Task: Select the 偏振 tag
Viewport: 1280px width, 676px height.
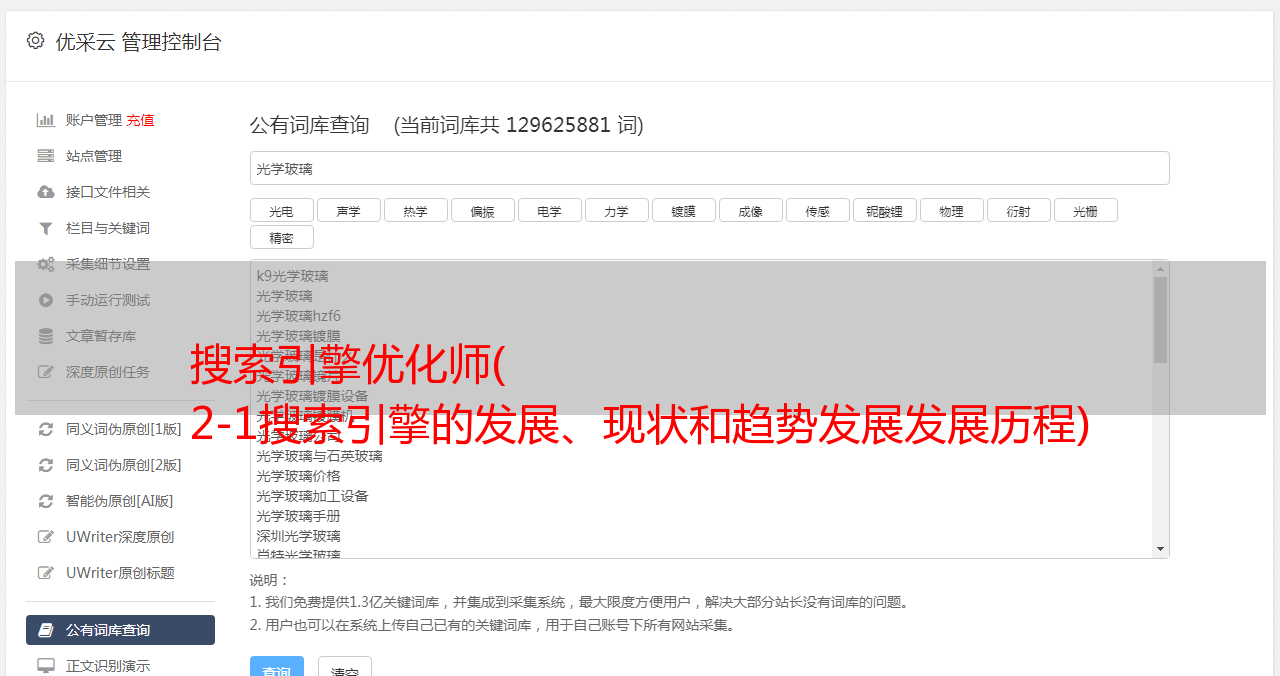Action: click(x=482, y=211)
